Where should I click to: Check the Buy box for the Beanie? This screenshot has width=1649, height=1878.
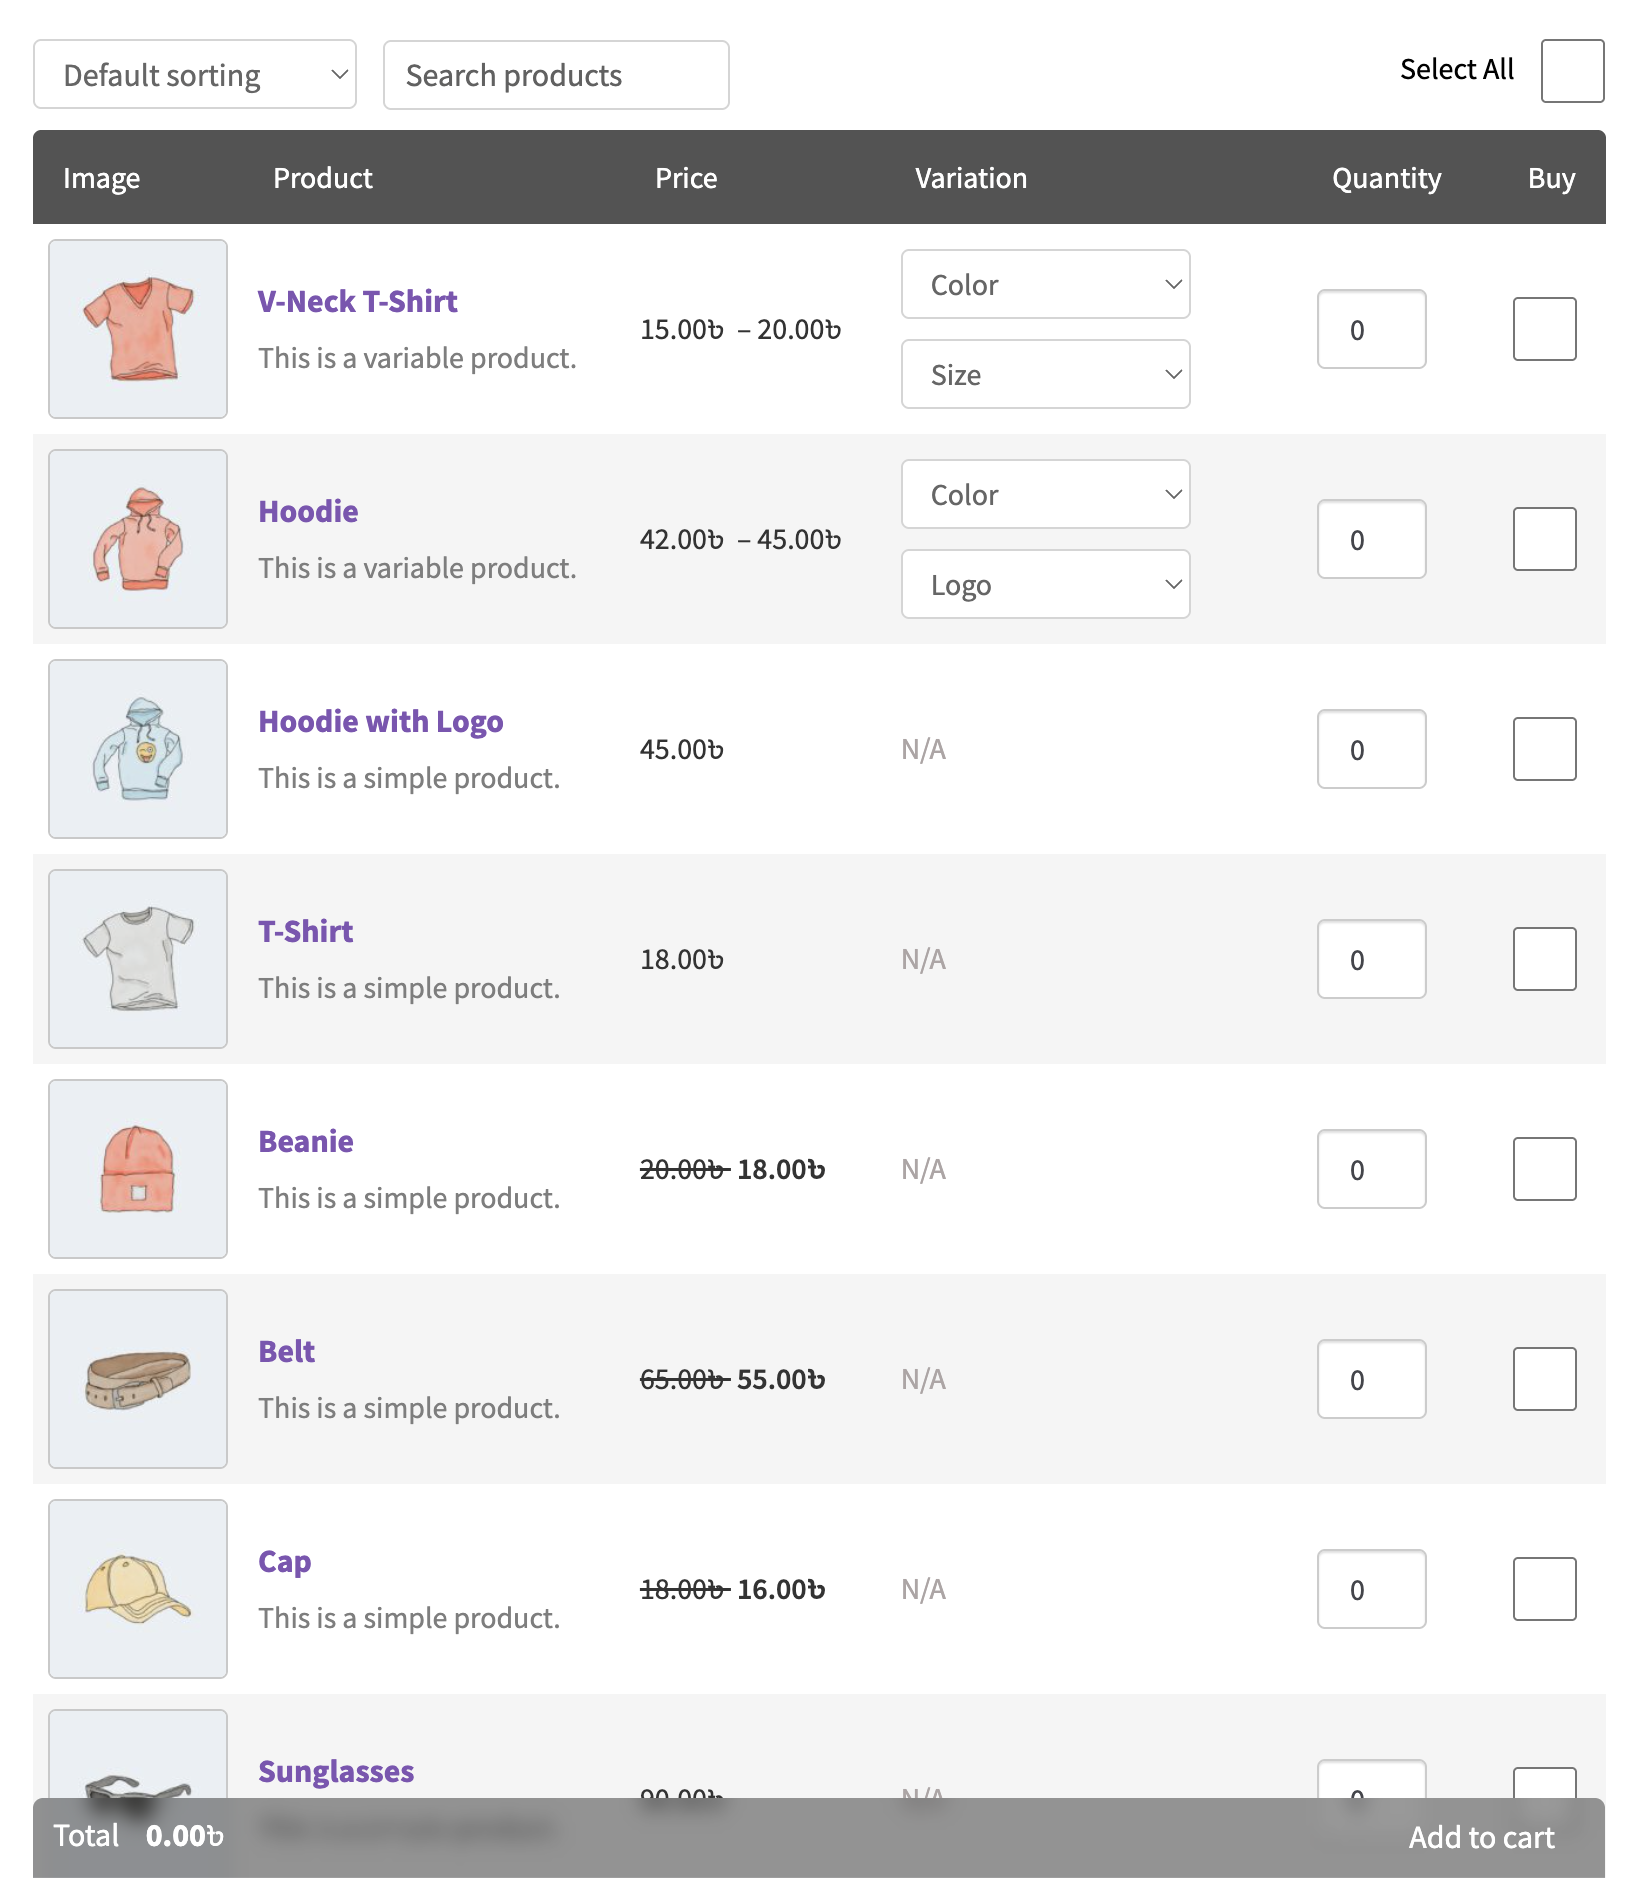click(x=1543, y=1168)
